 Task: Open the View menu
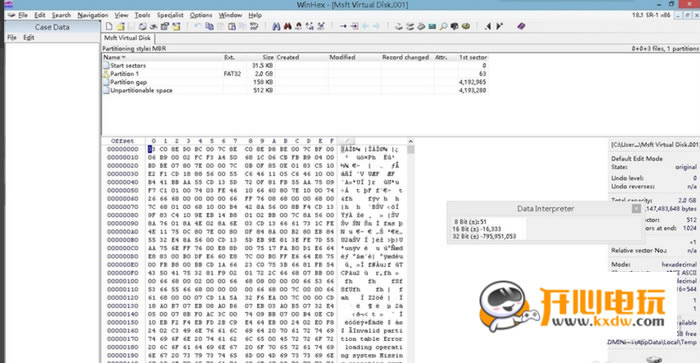(x=121, y=15)
